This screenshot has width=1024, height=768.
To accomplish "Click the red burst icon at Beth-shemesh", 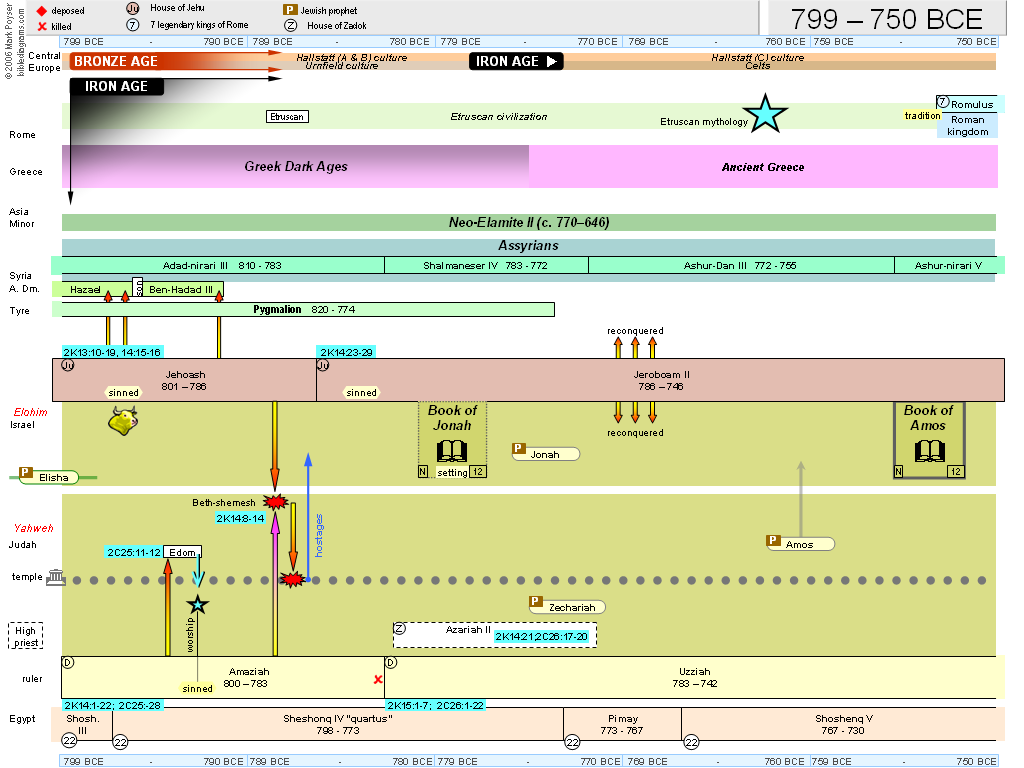I will click(273, 501).
